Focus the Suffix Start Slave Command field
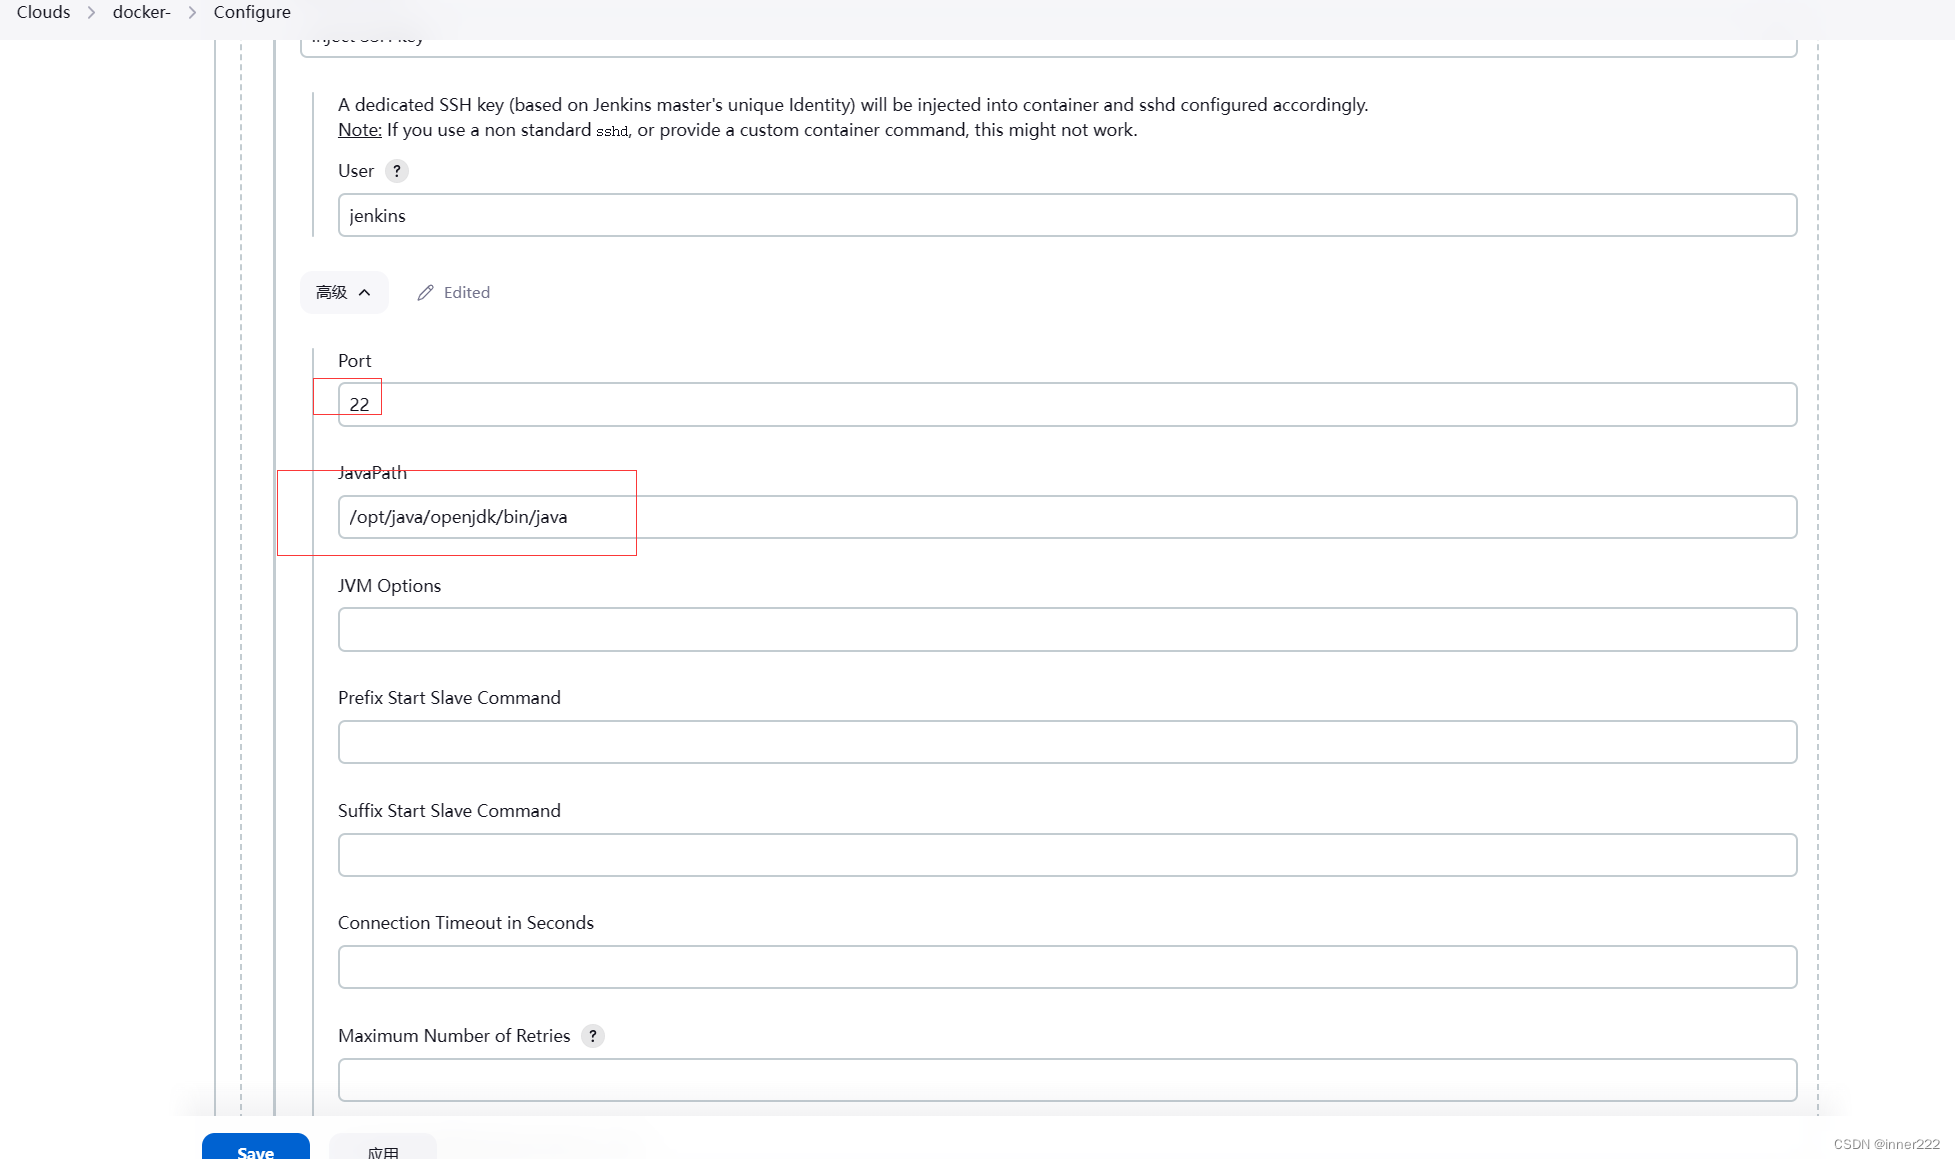The height and width of the screenshot is (1159, 1955). click(x=1067, y=855)
